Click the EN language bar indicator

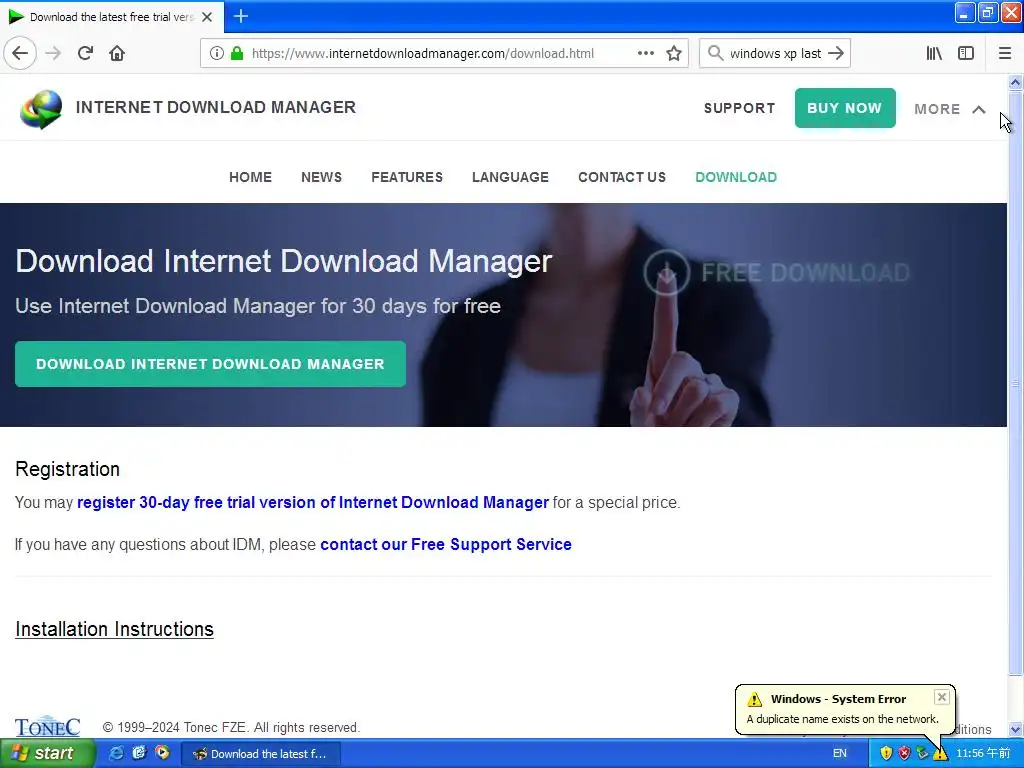point(840,753)
